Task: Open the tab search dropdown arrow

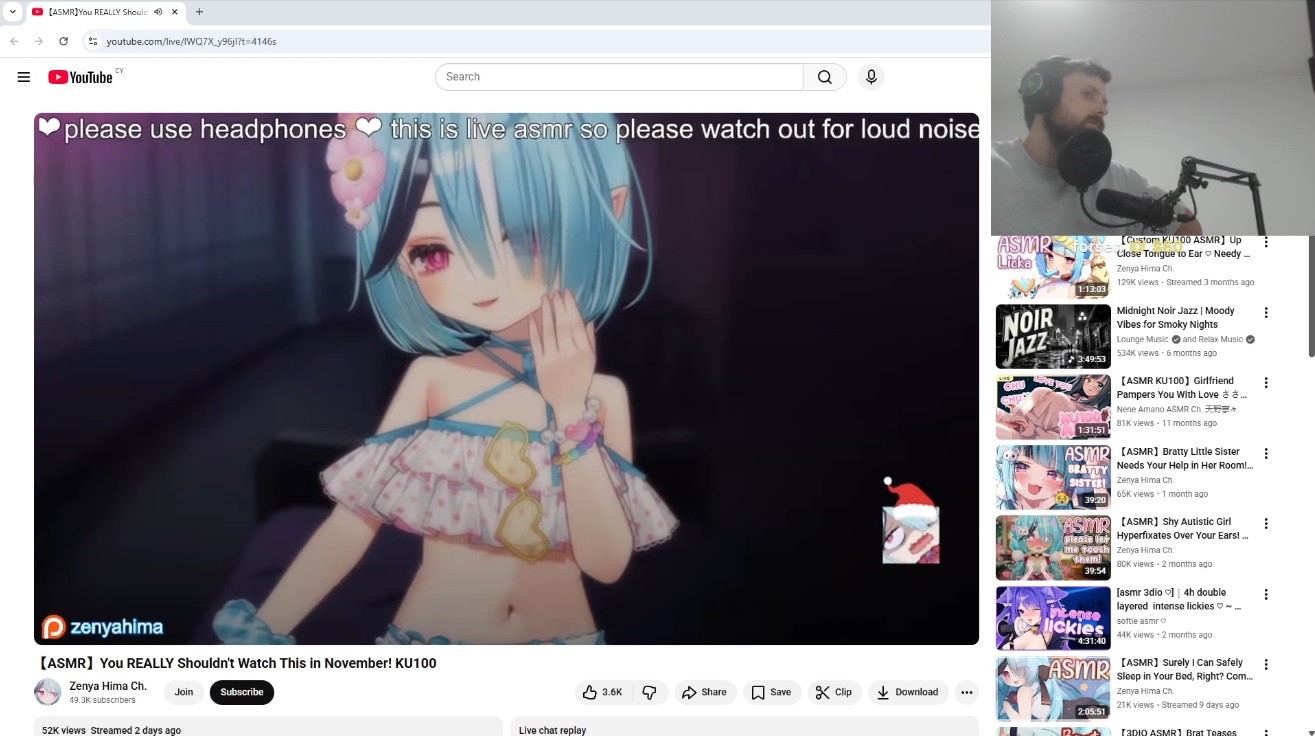Action: pyautogui.click(x=13, y=12)
